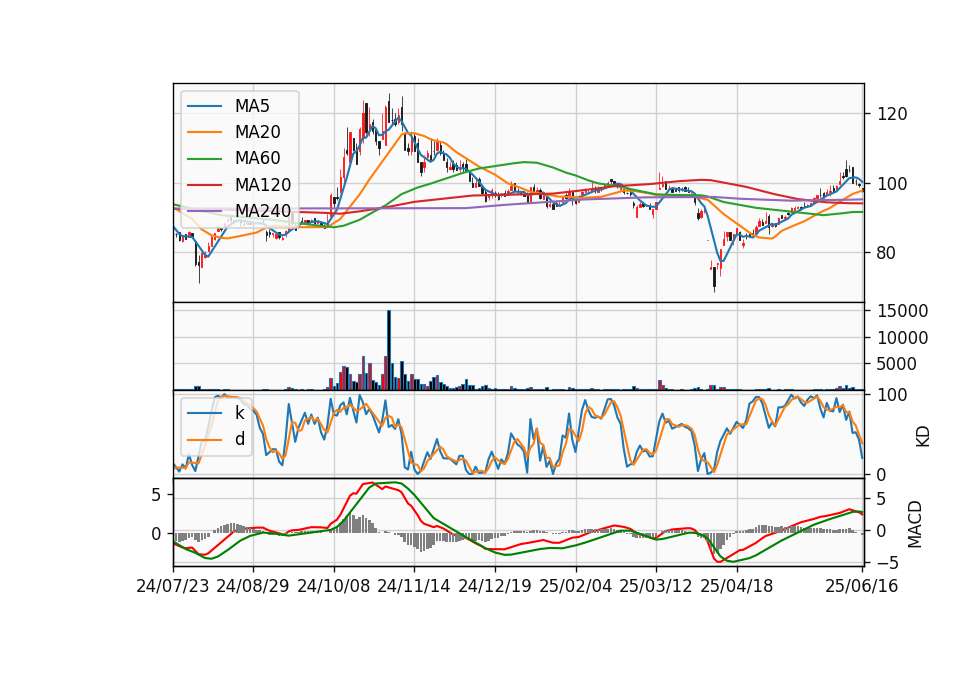The height and width of the screenshot is (690, 960).
Task: Click the 120 price axis tick label
Action: pos(892,114)
